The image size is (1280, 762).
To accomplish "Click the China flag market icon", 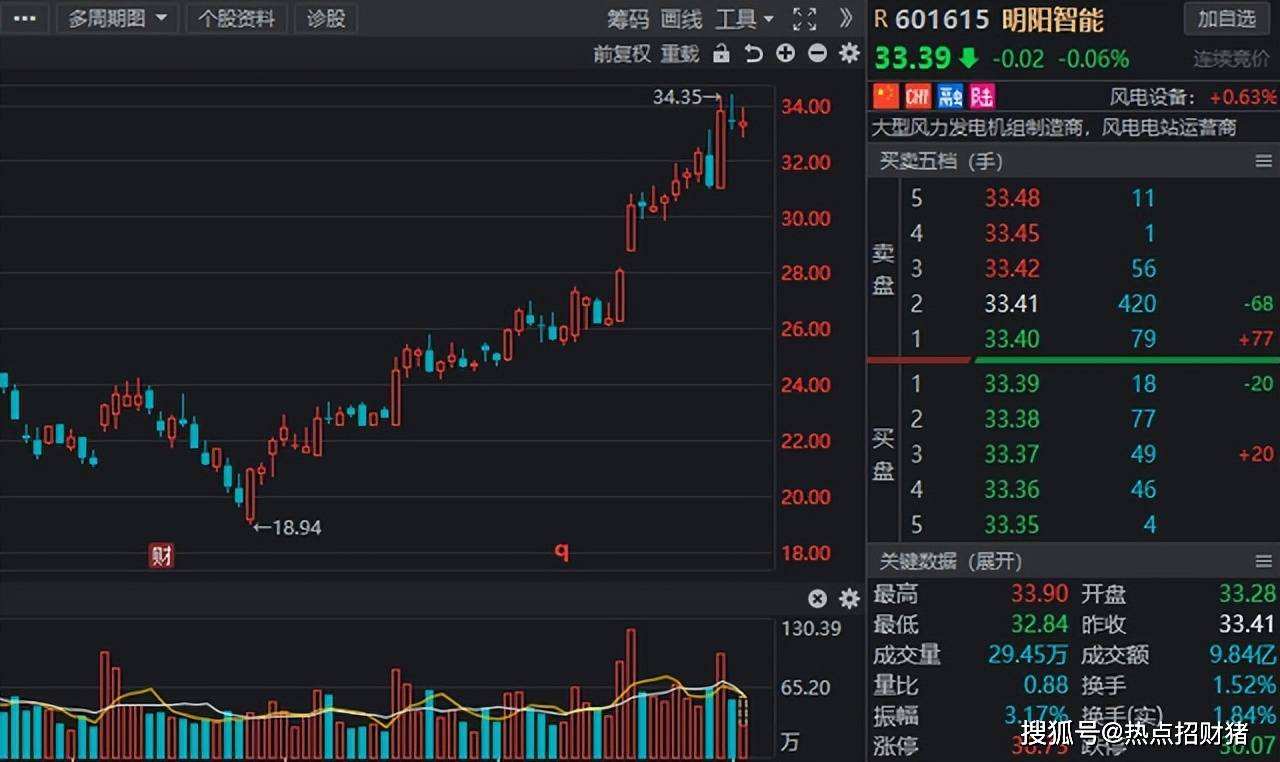I will (x=886, y=96).
